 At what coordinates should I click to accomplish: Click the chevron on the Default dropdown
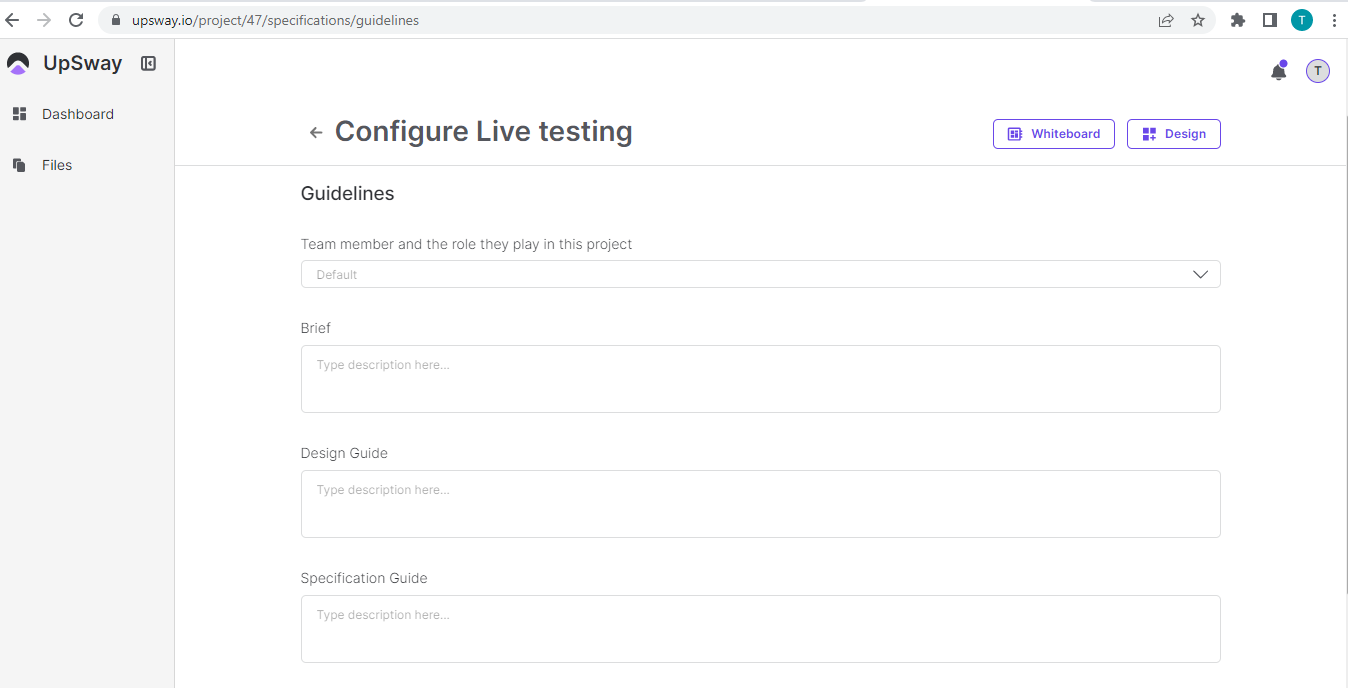coord(1200,274)
